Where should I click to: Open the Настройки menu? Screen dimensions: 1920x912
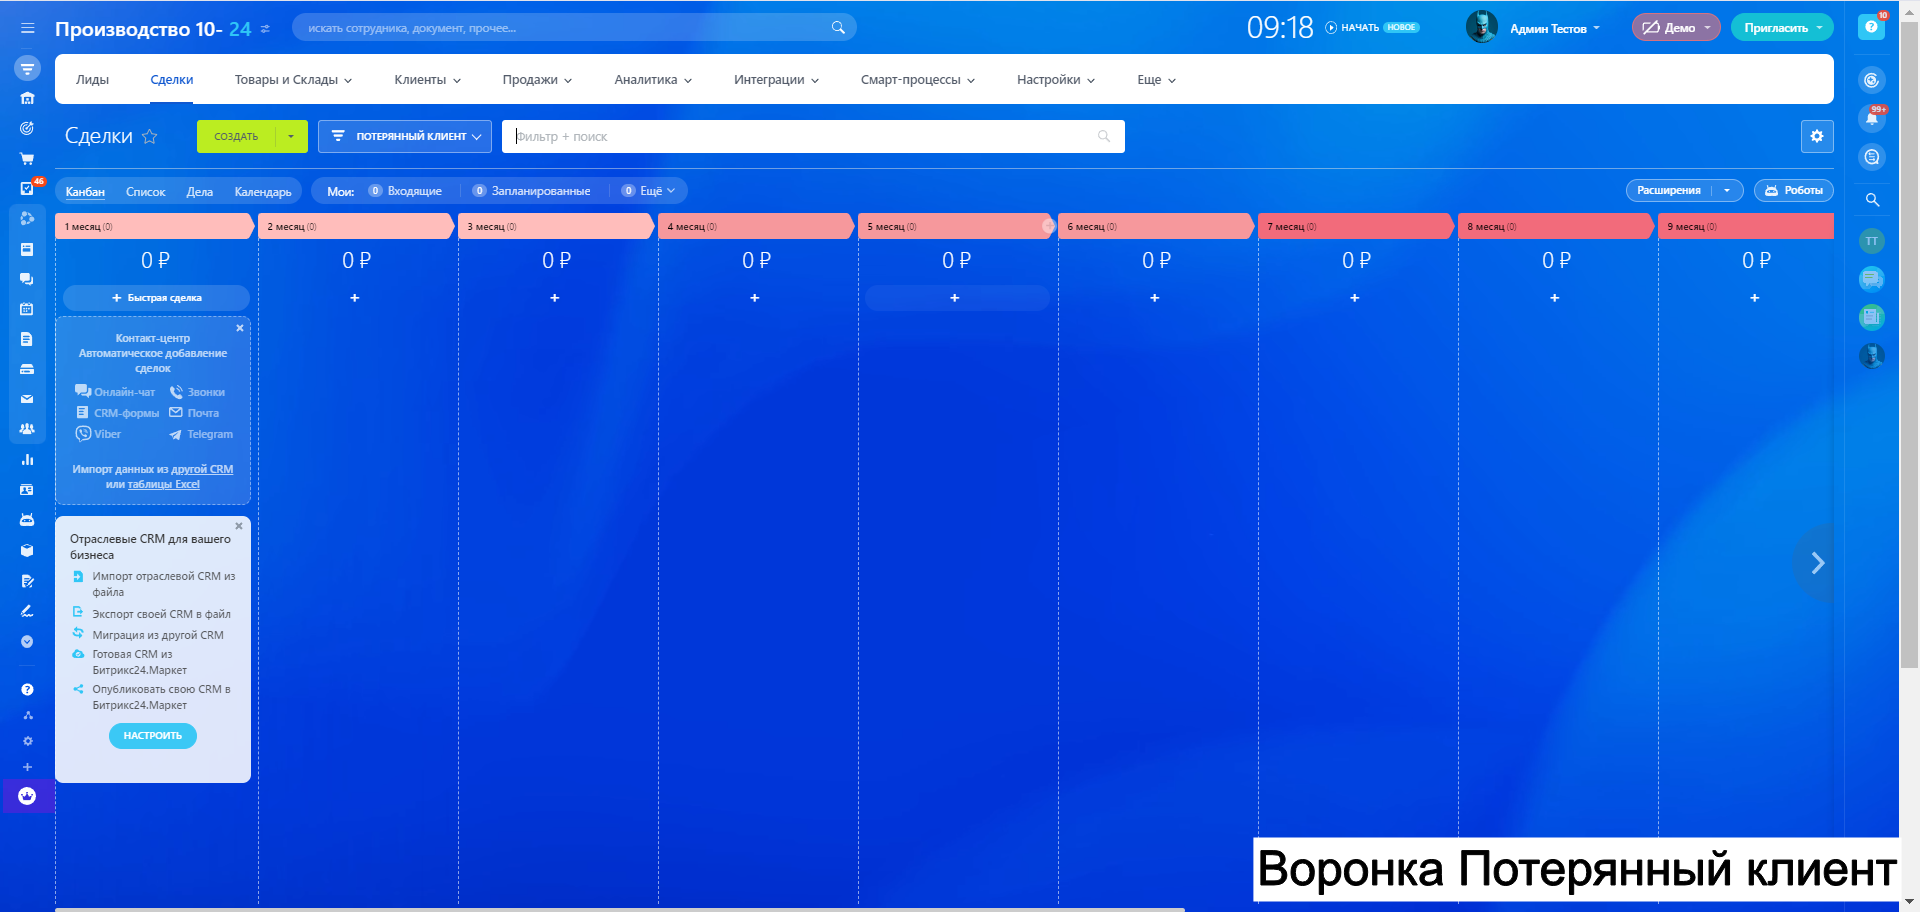click(1056, 80)
